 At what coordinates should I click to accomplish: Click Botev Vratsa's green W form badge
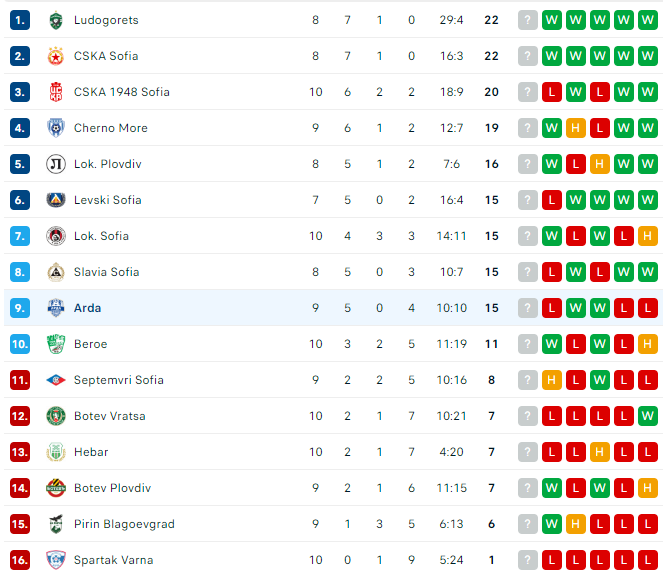tap(647, 416)
